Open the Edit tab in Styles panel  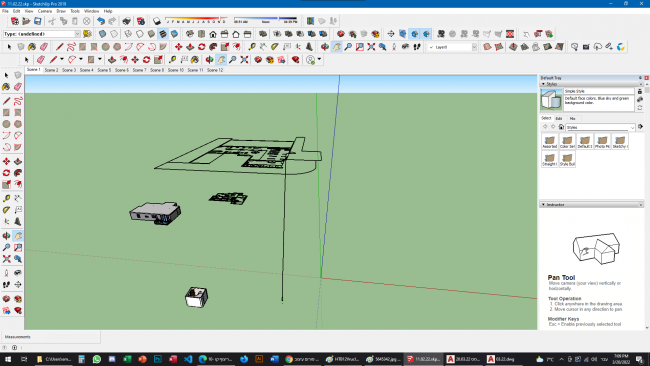(559, 119)
